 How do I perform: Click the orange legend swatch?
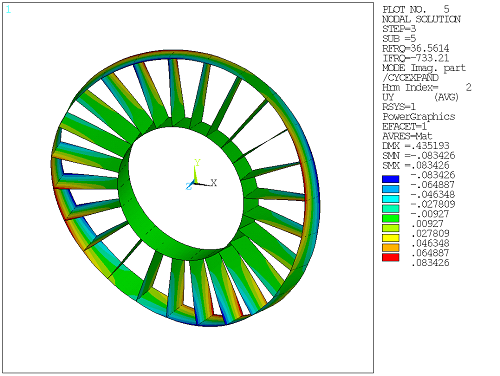[x=390, y=248]
